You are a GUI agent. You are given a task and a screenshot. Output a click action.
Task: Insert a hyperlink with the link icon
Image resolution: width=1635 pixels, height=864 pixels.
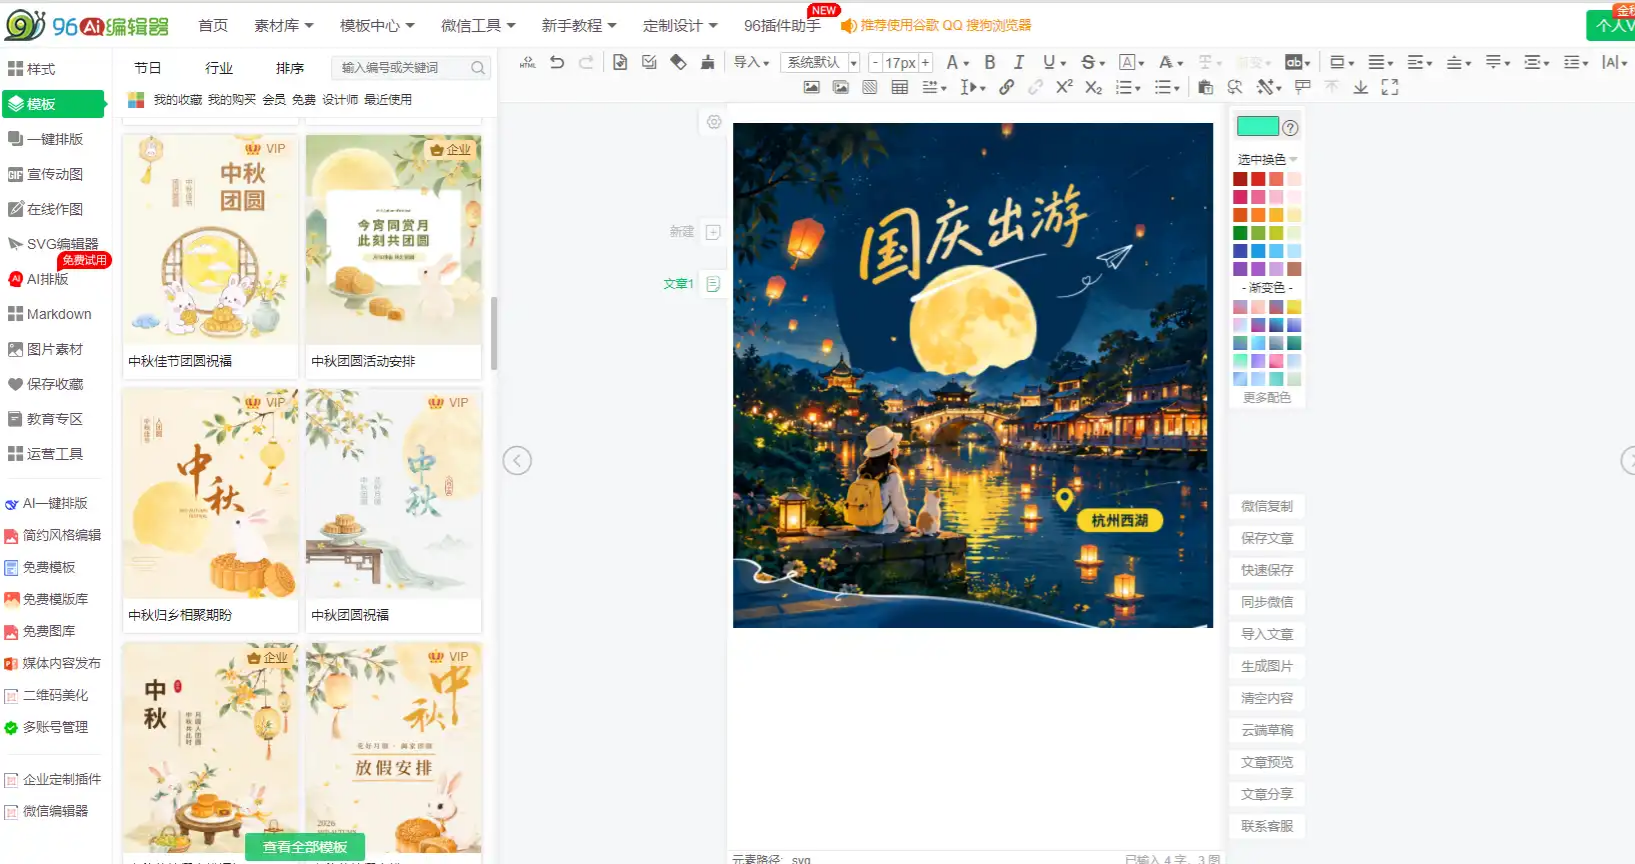1007,87
